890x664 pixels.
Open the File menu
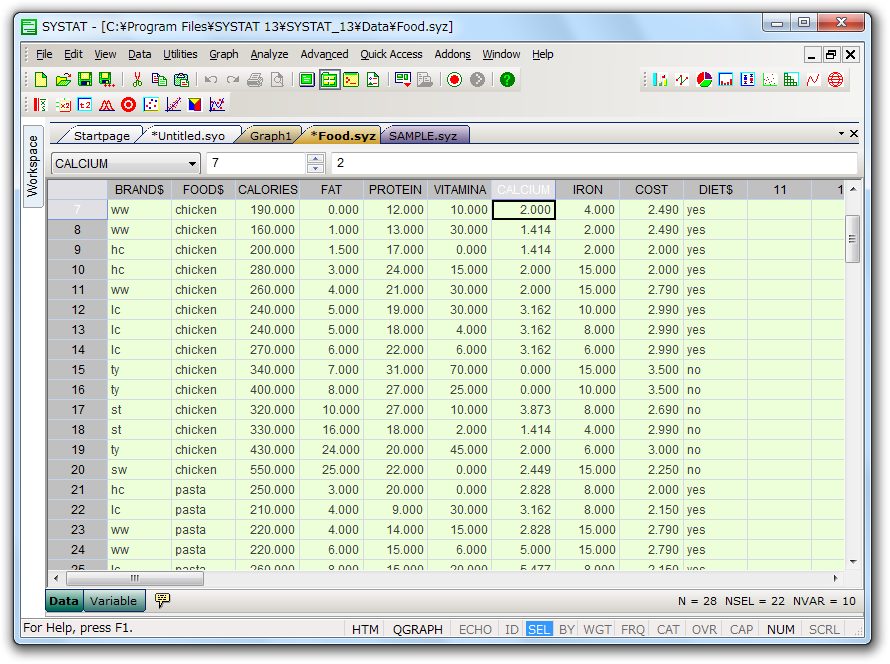click(x=44, y=54)
